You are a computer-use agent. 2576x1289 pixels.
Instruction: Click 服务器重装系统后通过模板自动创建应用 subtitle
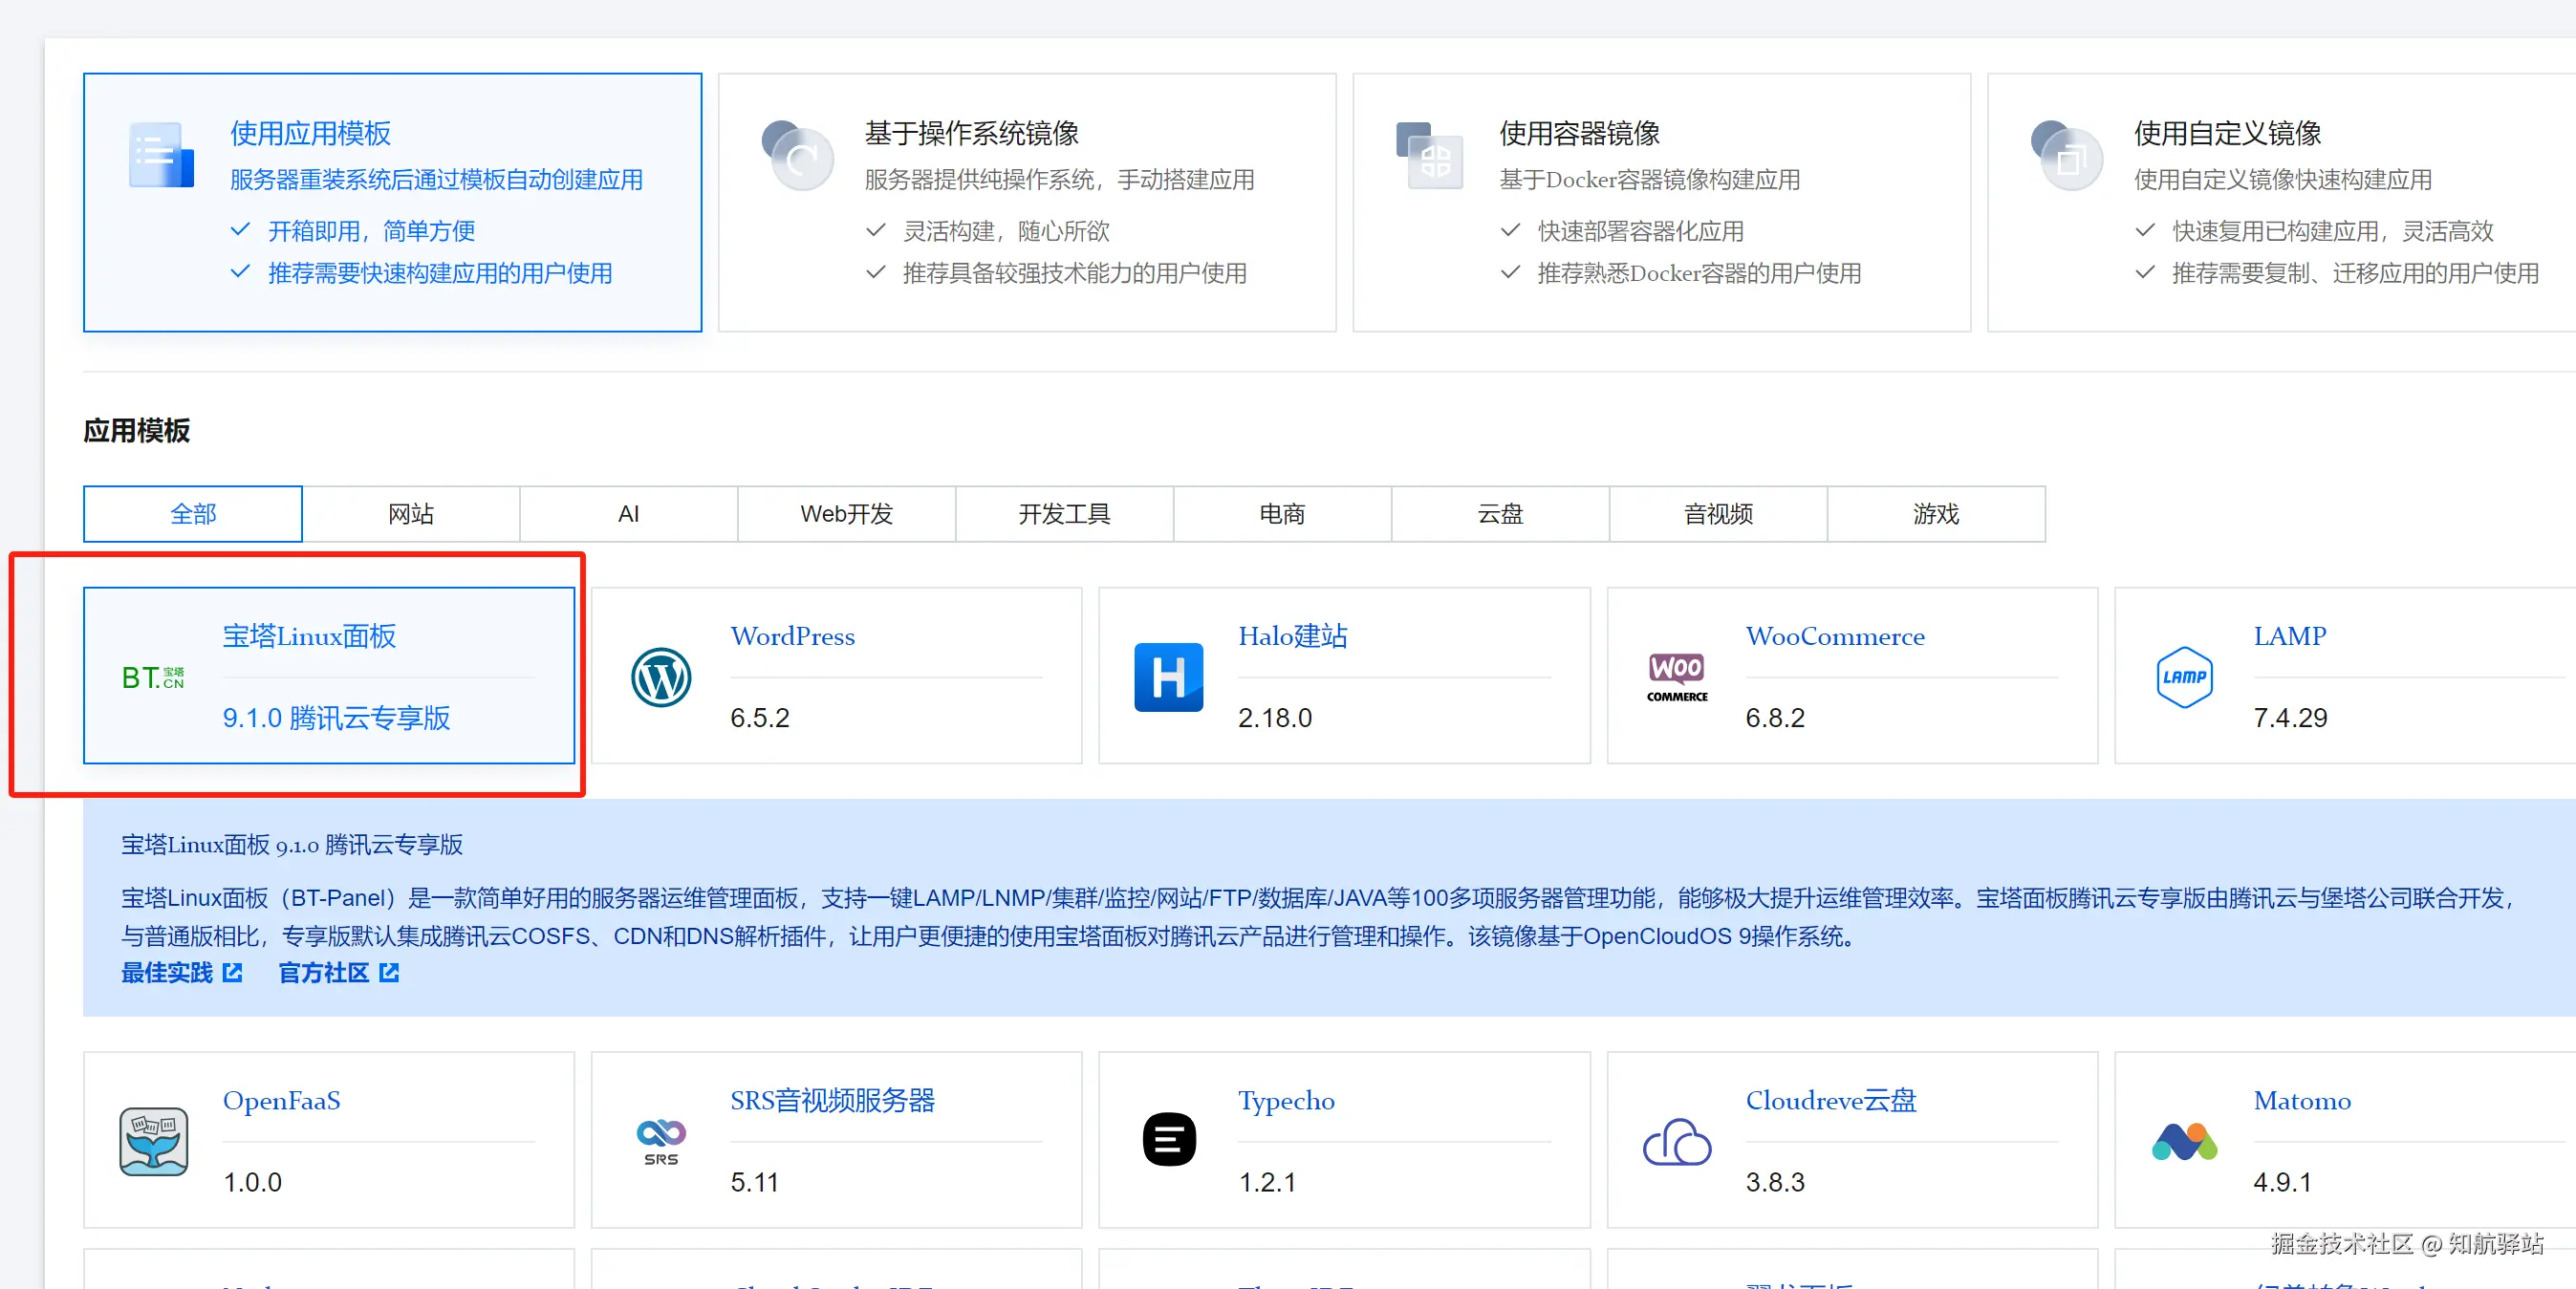(x=436, y=180)
